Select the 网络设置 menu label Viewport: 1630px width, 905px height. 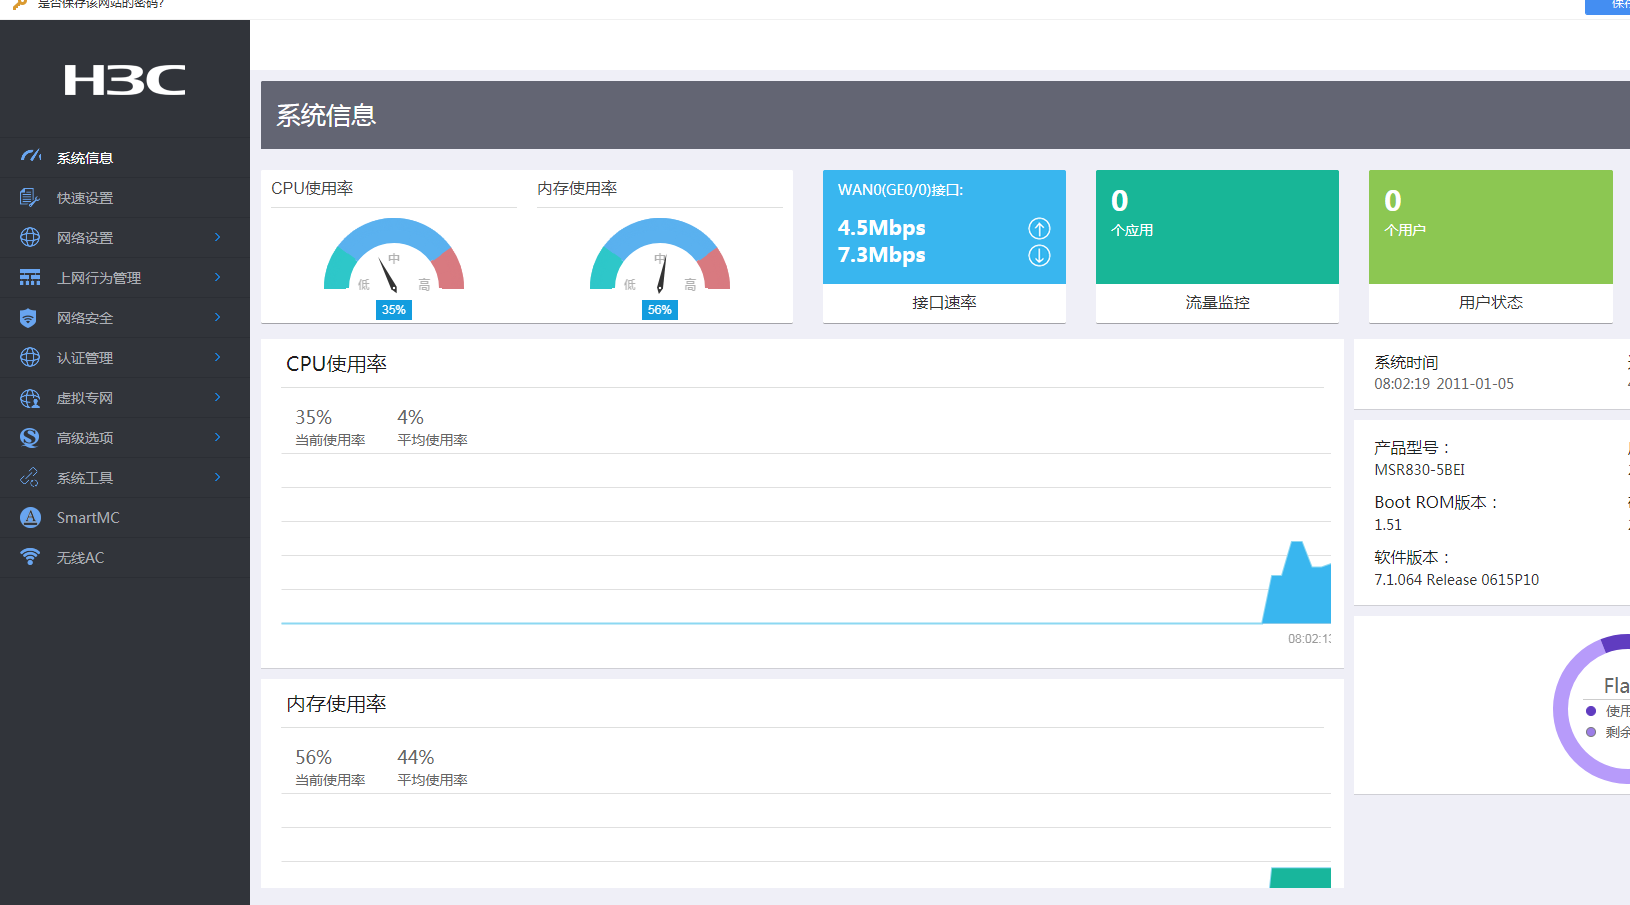(85, 238)
